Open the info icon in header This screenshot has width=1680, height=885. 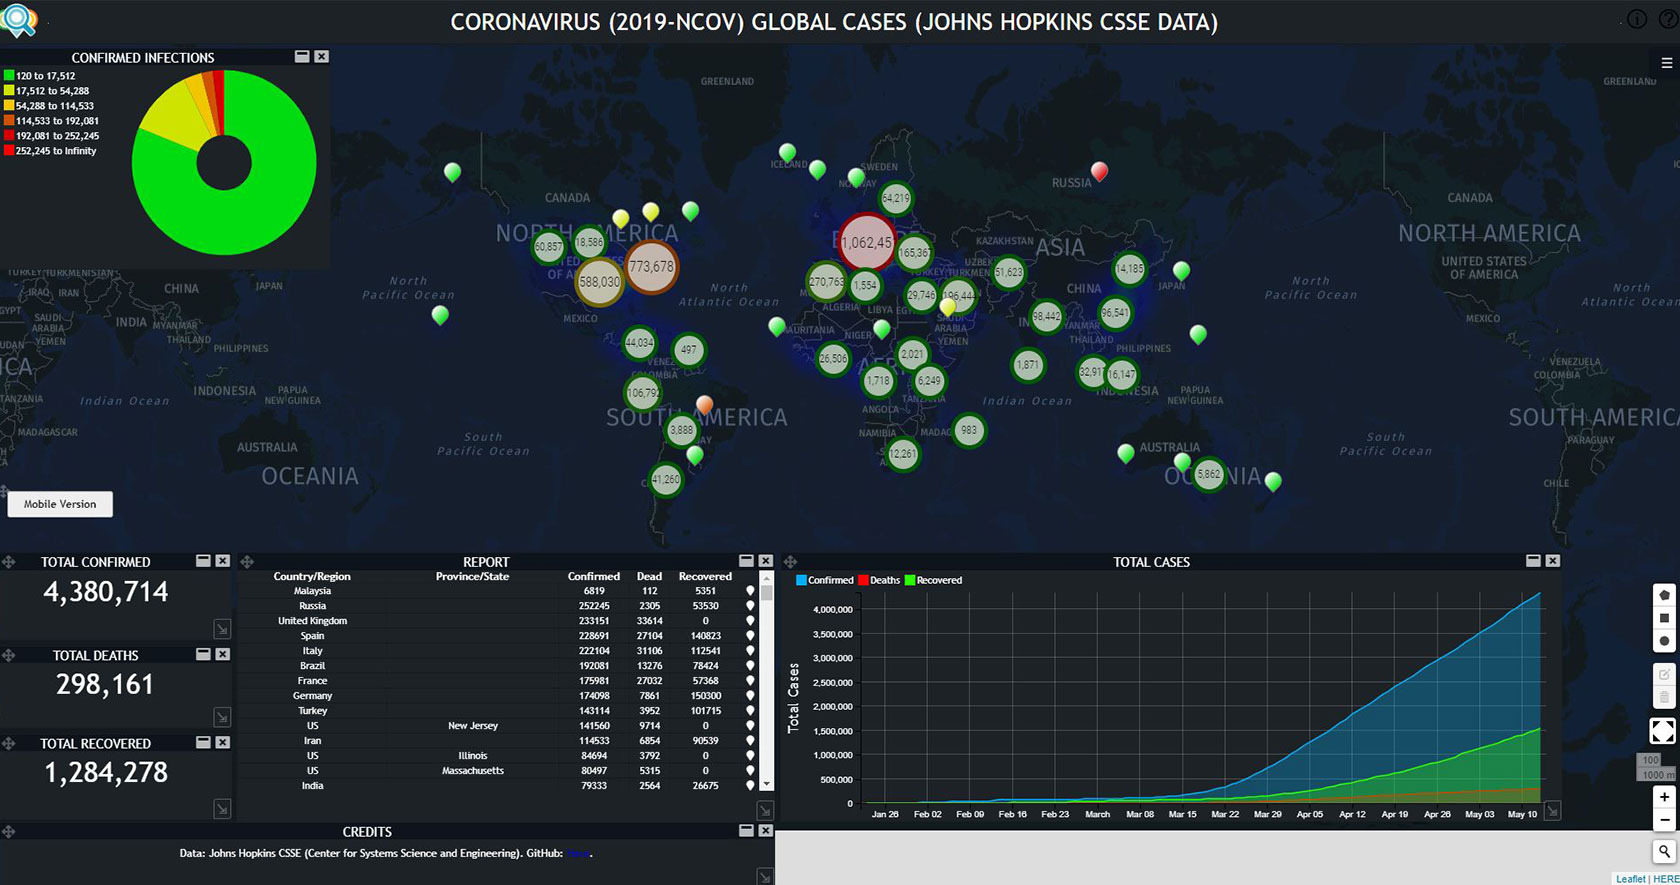pos(1637,19)
